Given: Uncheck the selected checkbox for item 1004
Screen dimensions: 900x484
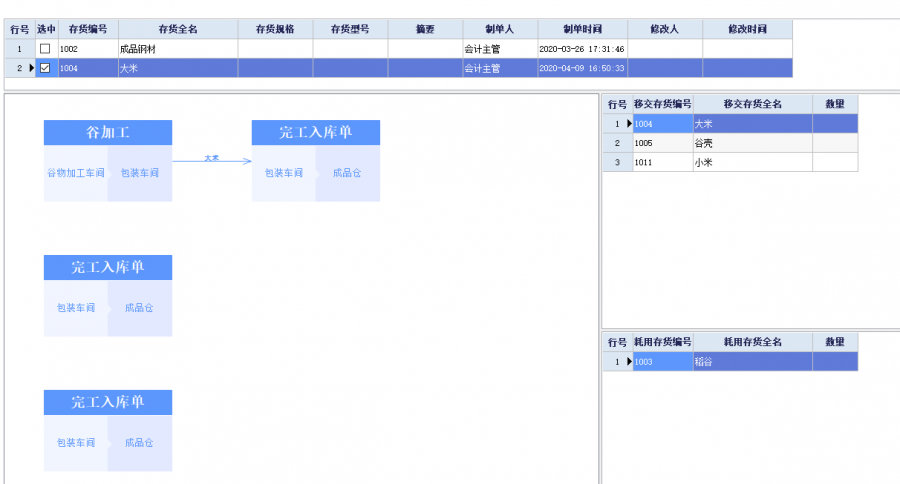Looking at the screenshot, I should coord(44,68).
